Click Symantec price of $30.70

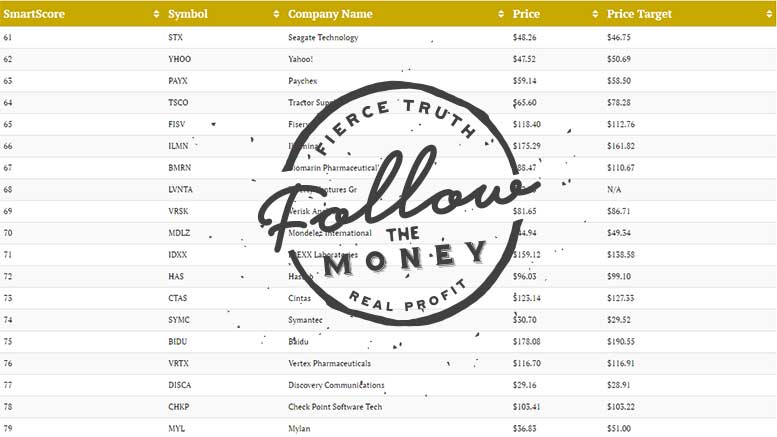pyautogui.click(x=524, y=320)
